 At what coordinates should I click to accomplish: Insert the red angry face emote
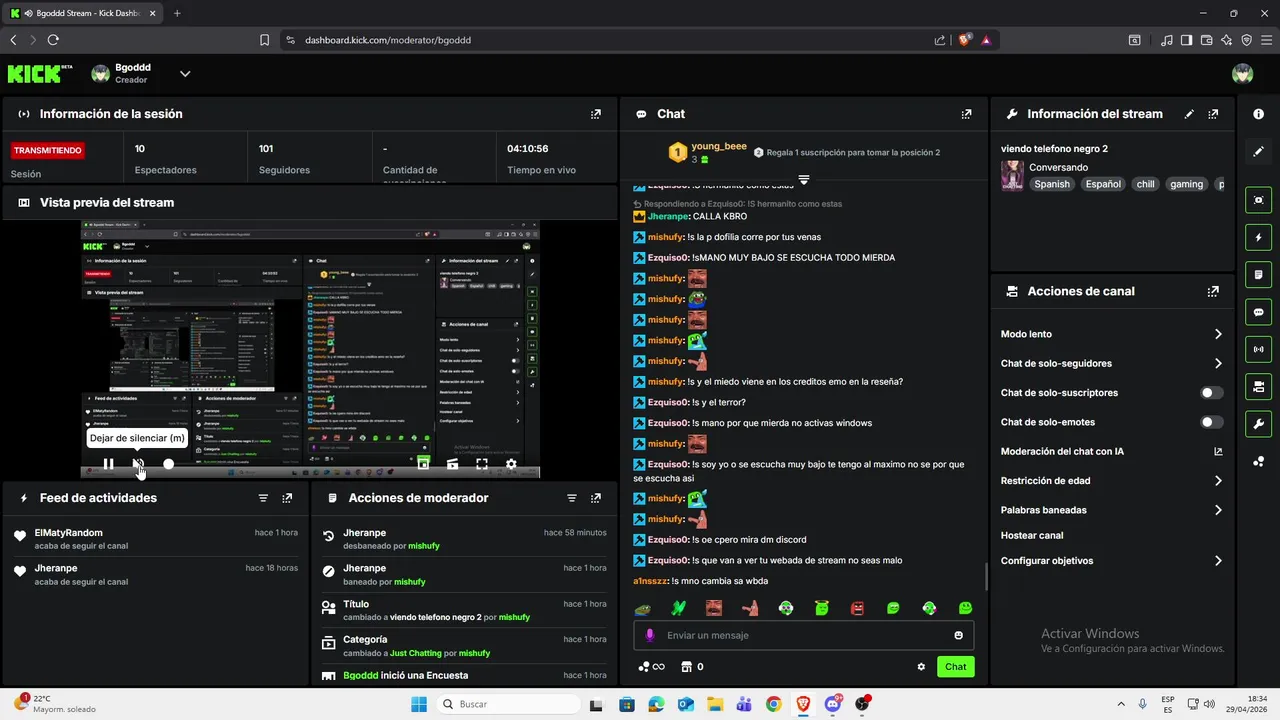[857, 608]
